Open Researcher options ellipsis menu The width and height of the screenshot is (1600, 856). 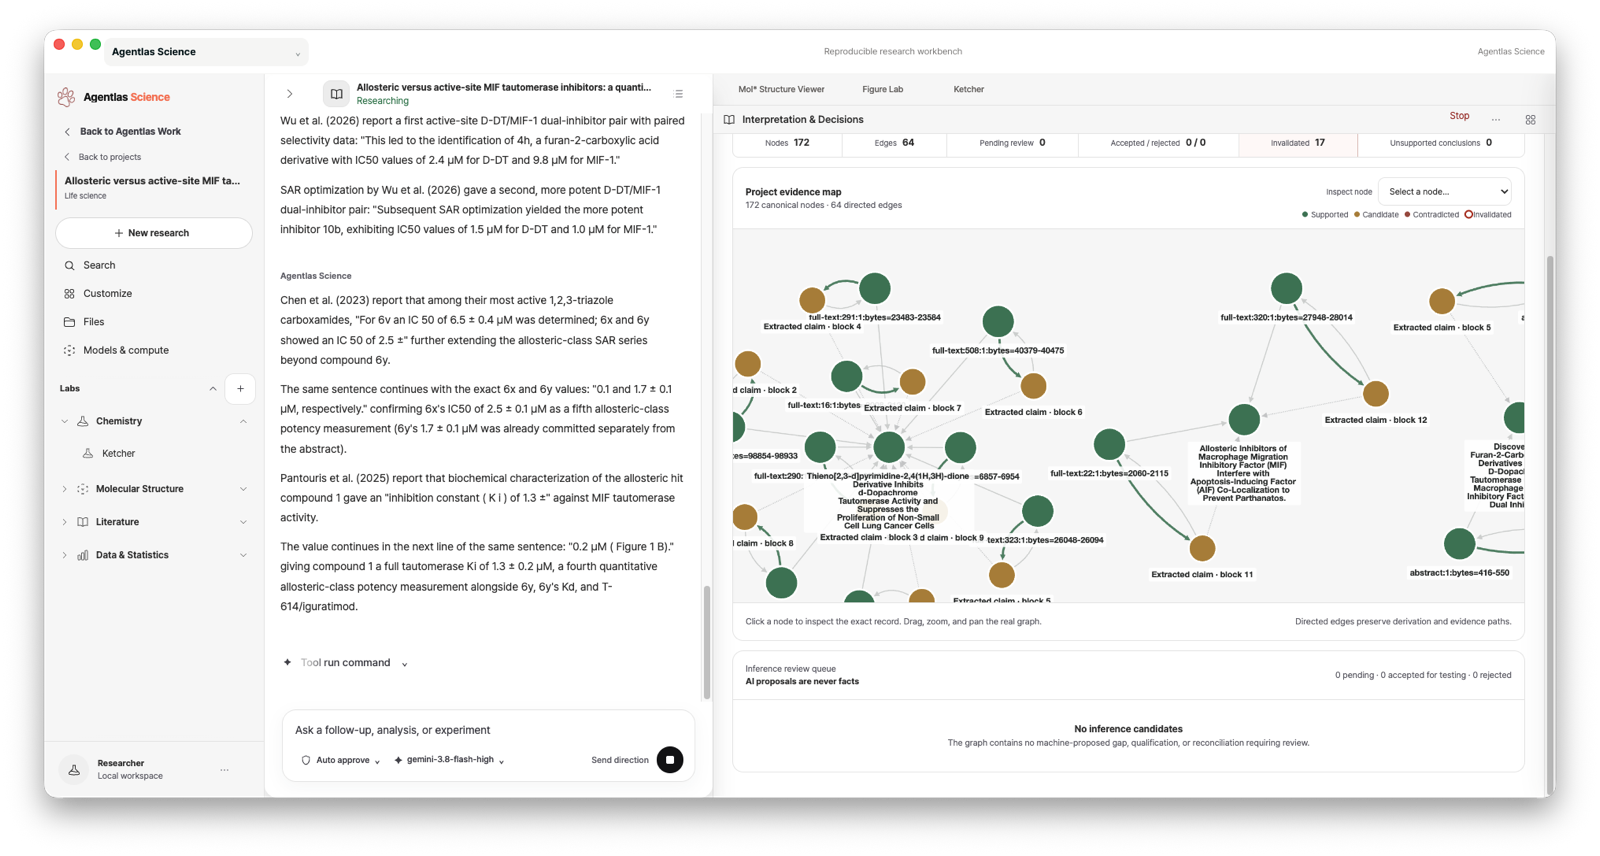pyautogui.click(x=224, y=769)
